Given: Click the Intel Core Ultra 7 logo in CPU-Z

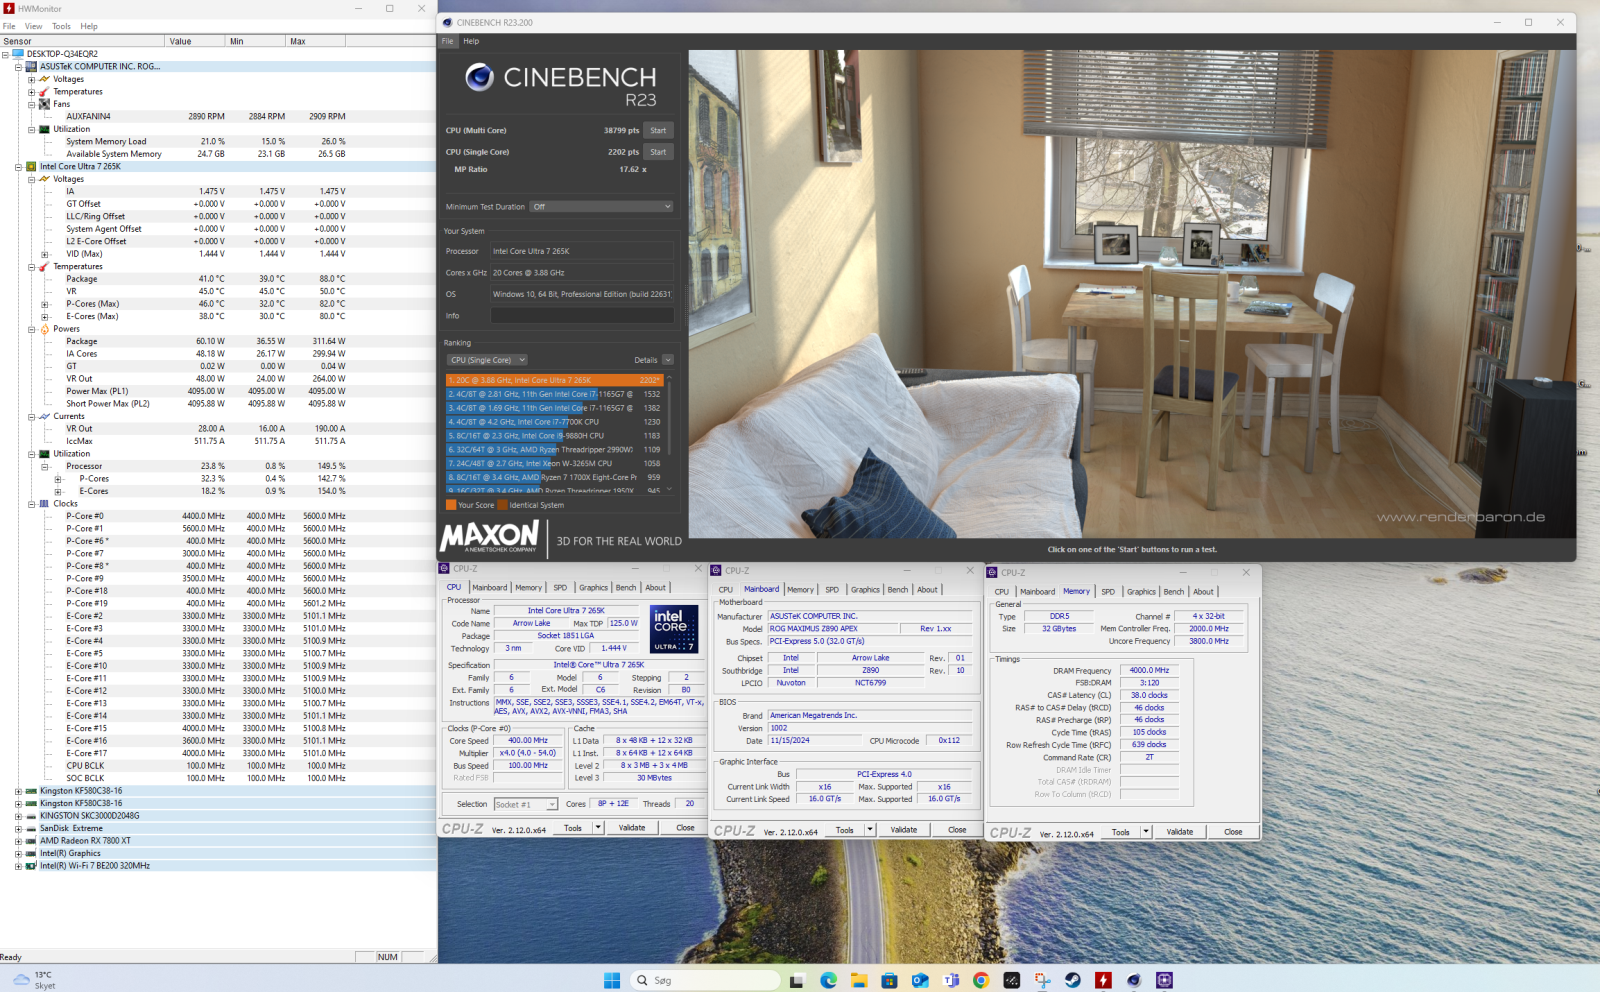Looking at the screenshot, I should (674, 629).
